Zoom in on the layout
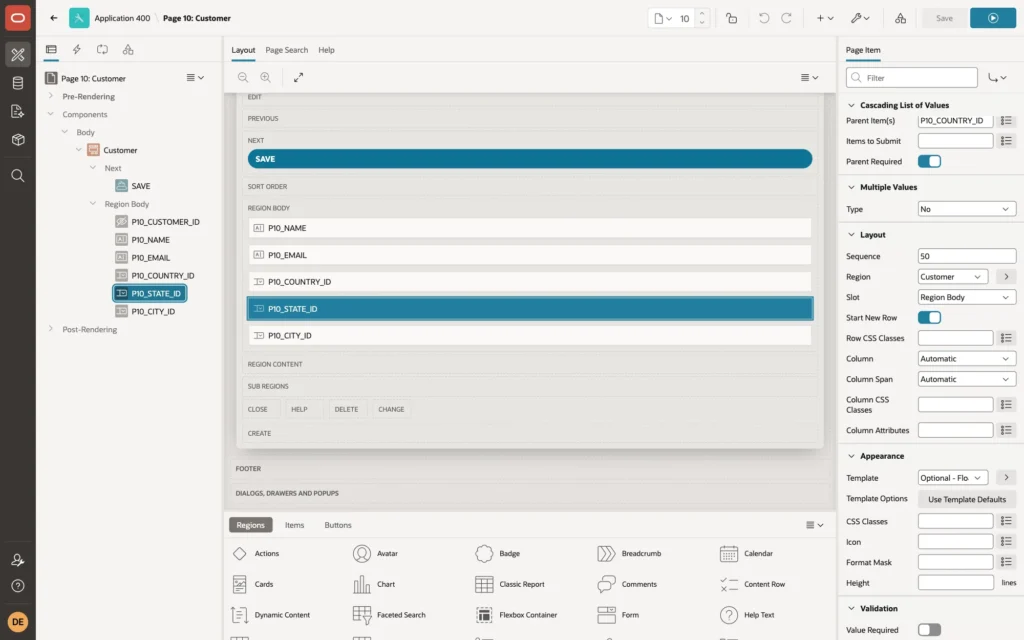 266,77
